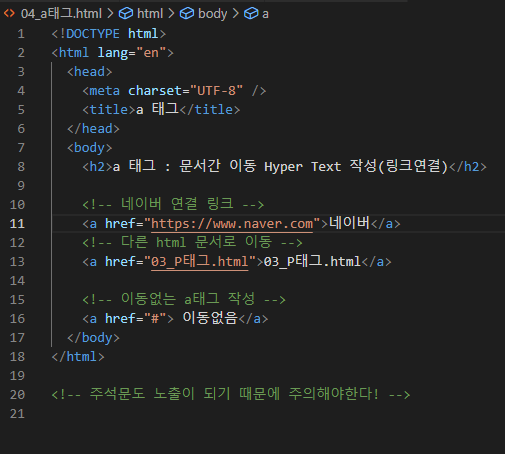Click the cube icon before the a breadcrumb

(251, 14)
